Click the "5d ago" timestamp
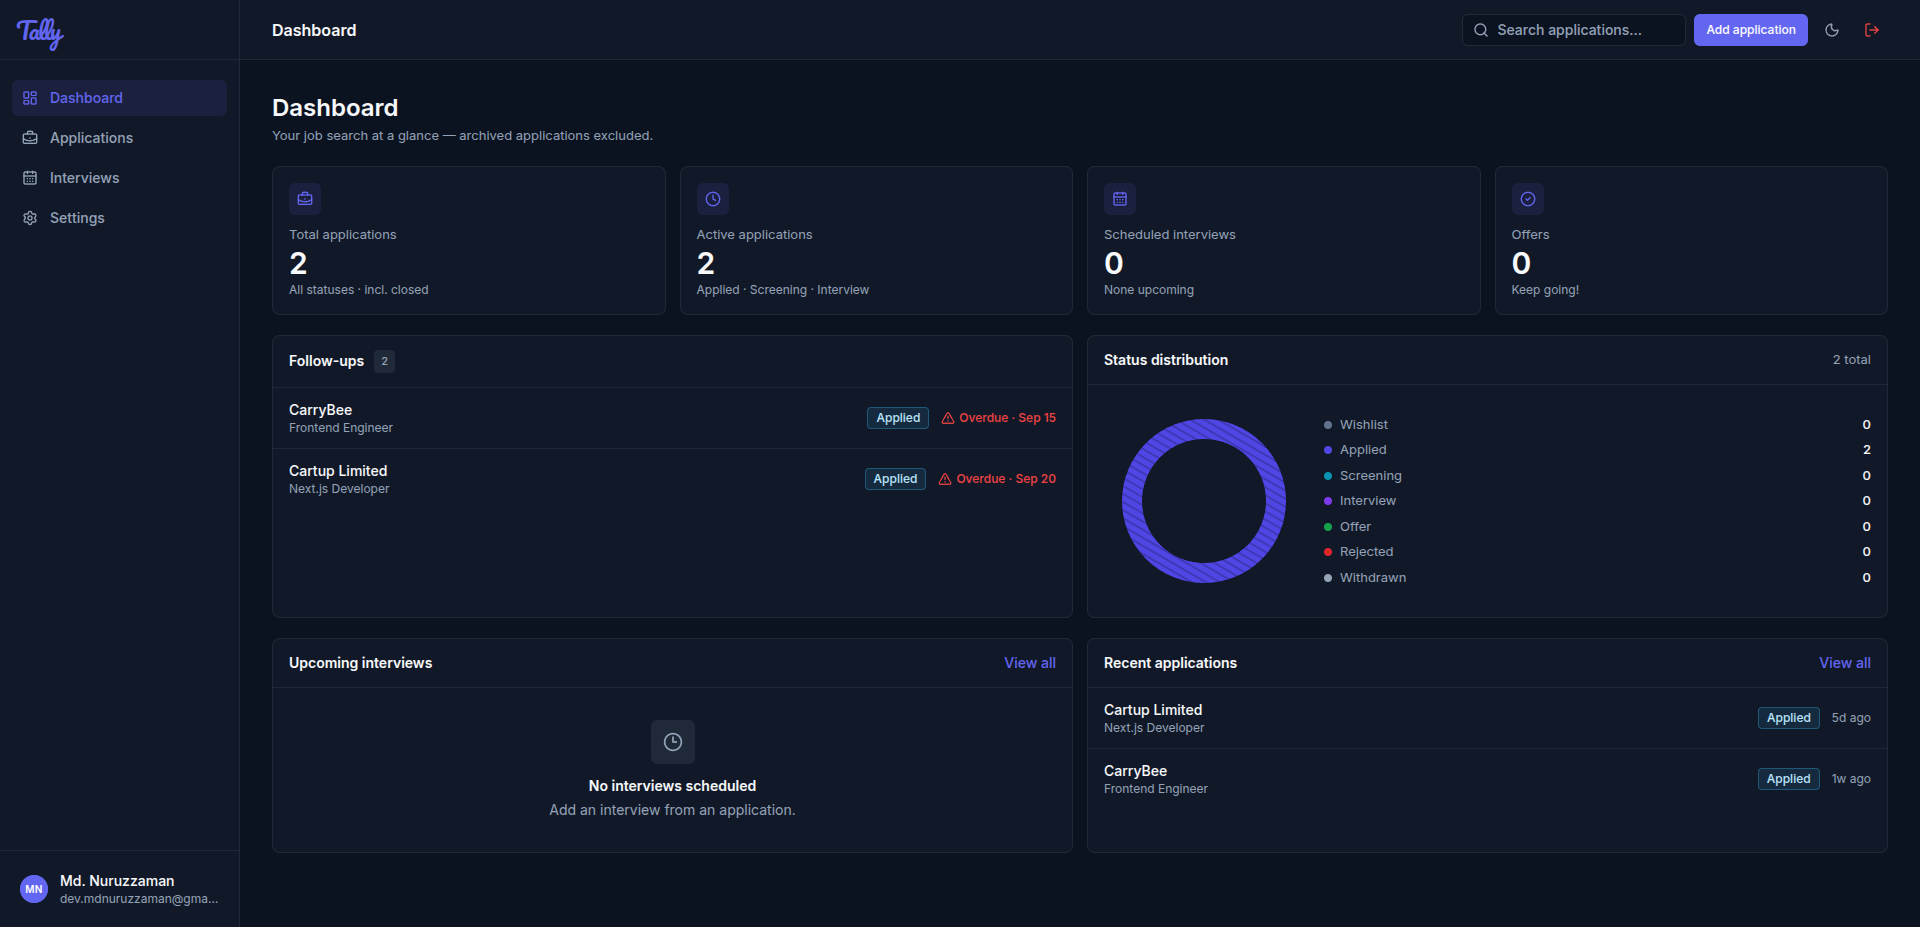1920x927 pixels. [x=1851, y=718]
